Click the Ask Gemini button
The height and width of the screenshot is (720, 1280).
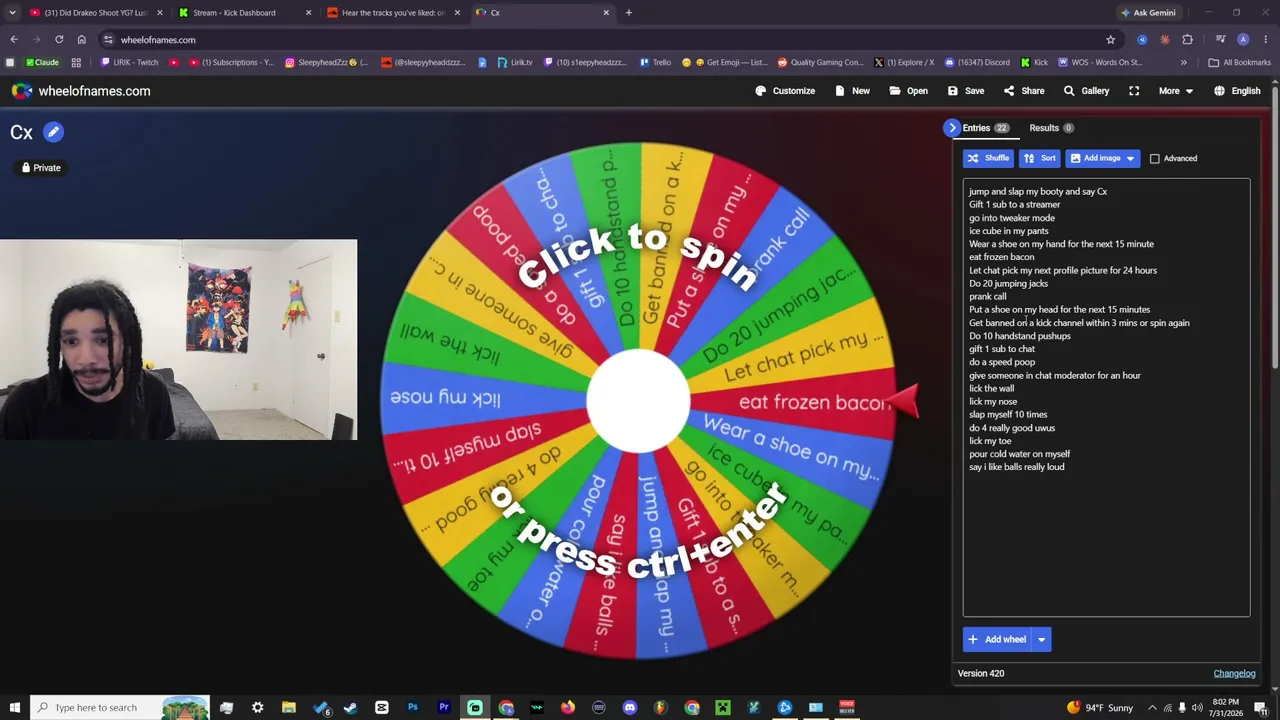click(1148, 13)
